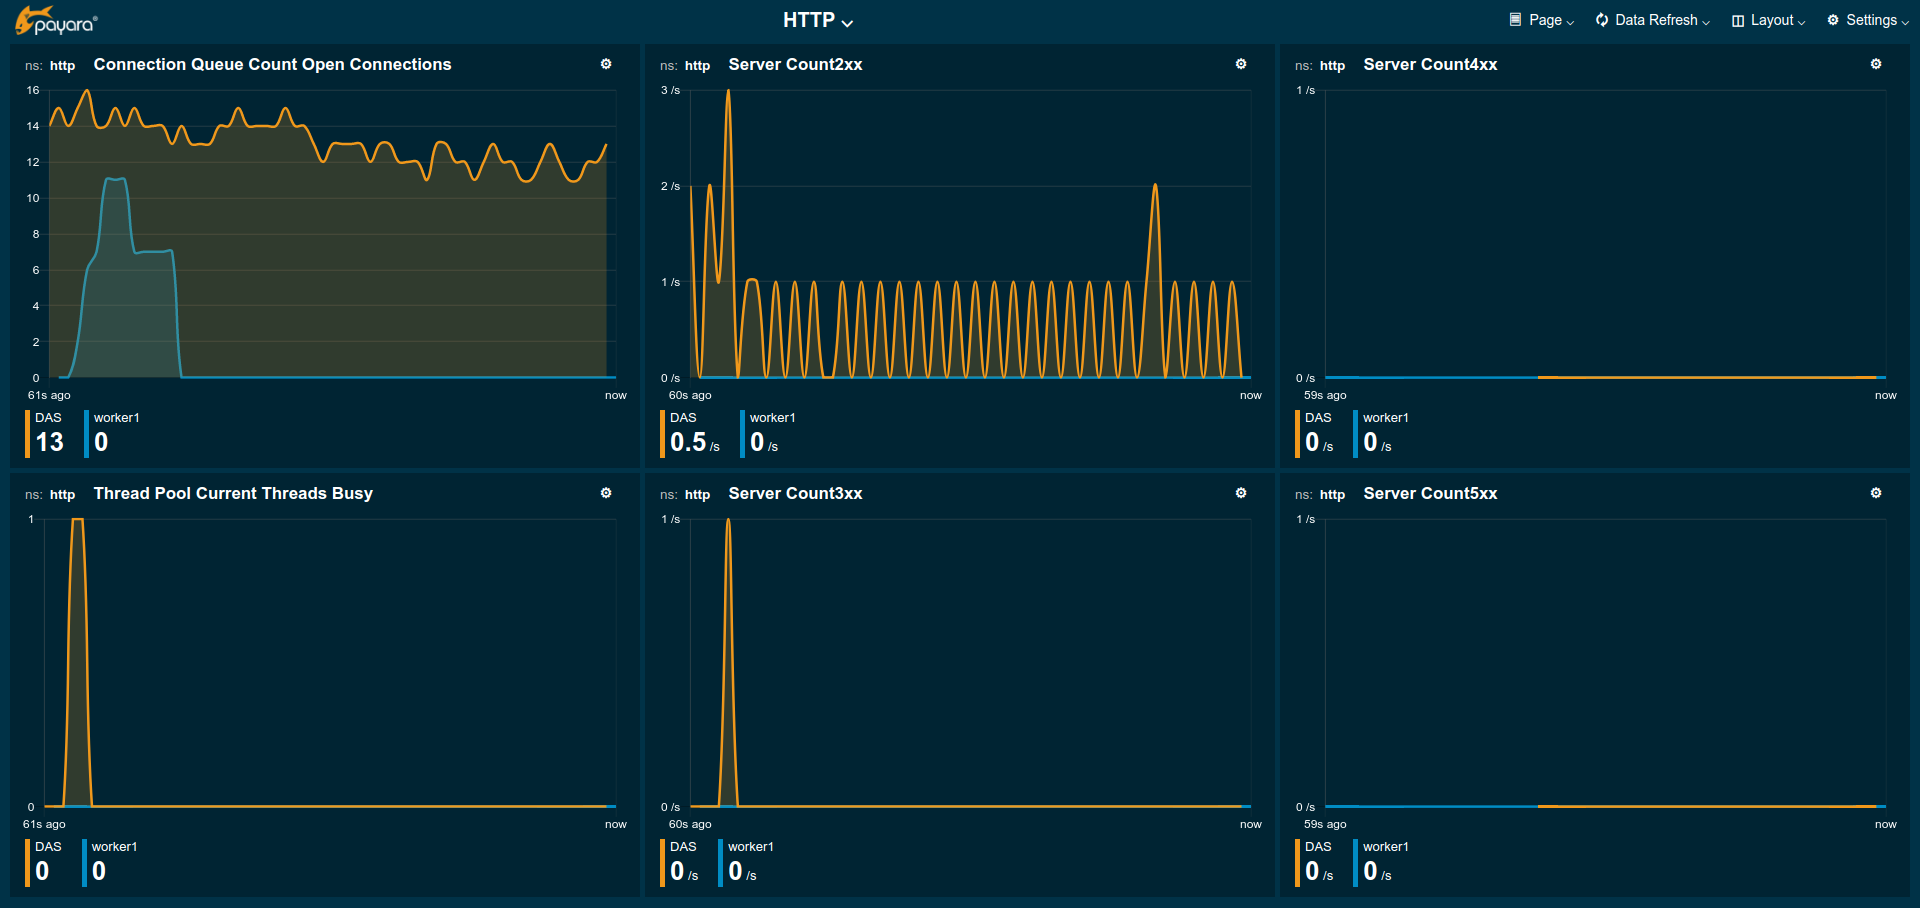Open the Layout menu
The image size is (1920, 908).
click(x=1768, y=20)
